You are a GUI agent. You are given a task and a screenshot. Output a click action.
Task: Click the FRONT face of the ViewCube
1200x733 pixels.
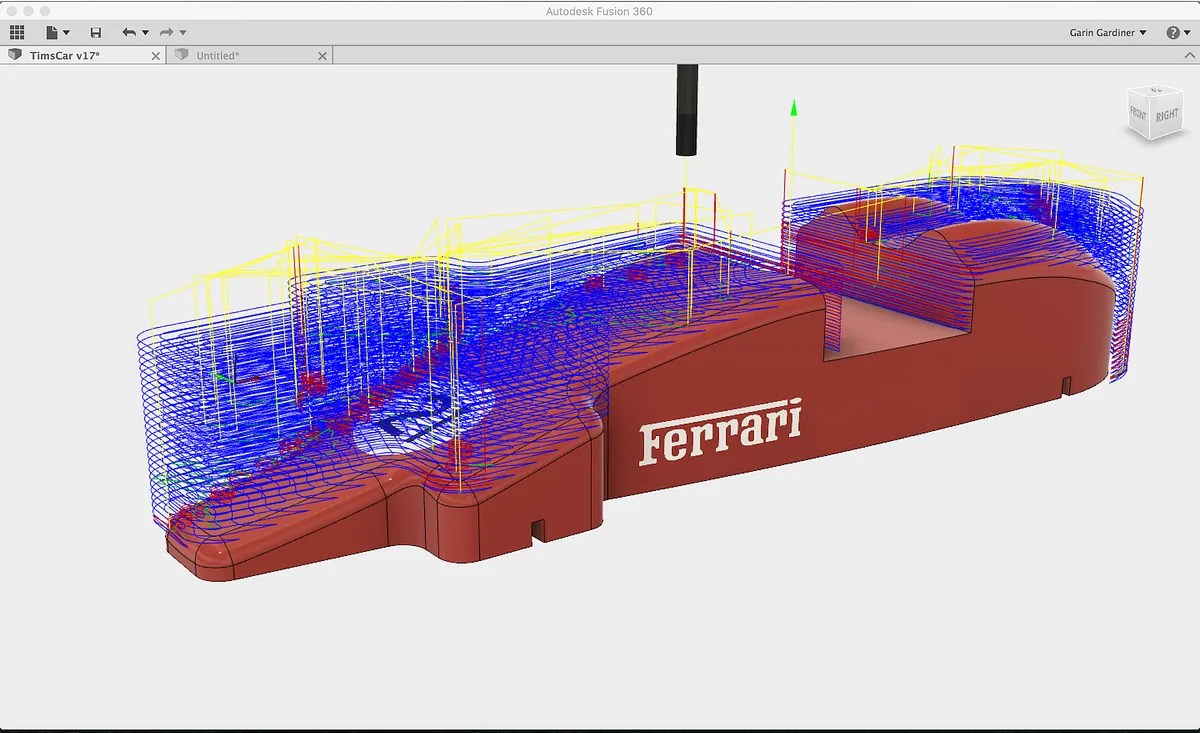(x=1140, y=112)
